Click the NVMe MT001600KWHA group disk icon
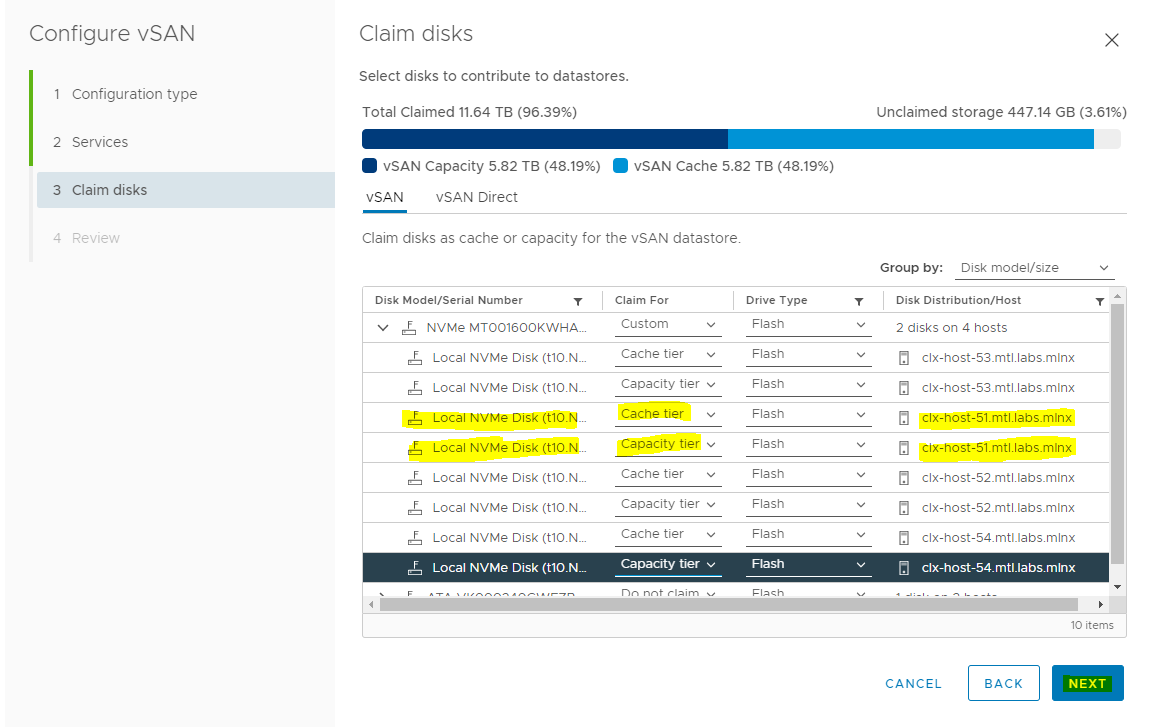Screen dimensions: 1155x727 (409, 328)
